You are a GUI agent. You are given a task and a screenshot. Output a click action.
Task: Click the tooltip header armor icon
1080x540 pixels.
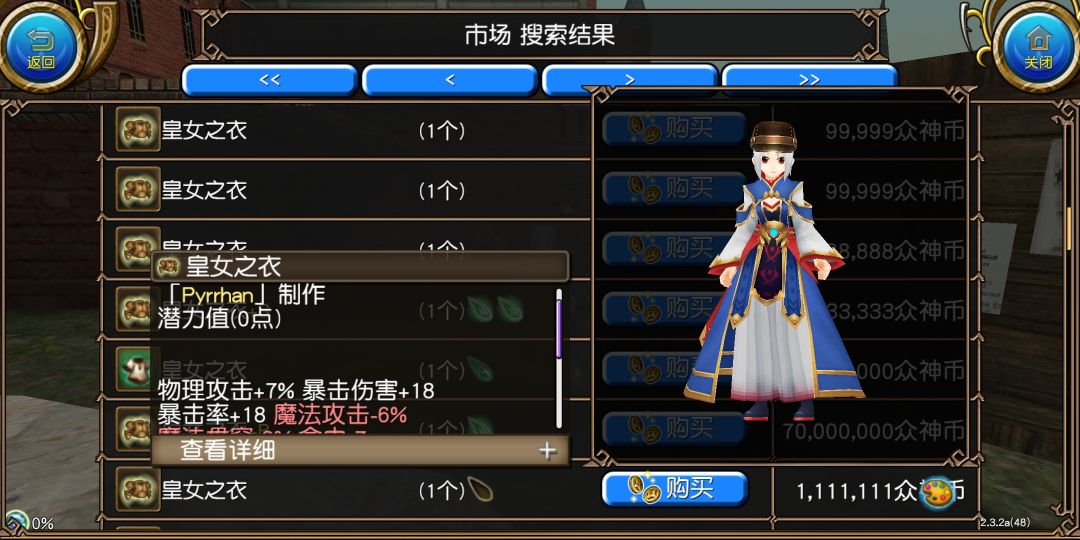tap(167, 266)
